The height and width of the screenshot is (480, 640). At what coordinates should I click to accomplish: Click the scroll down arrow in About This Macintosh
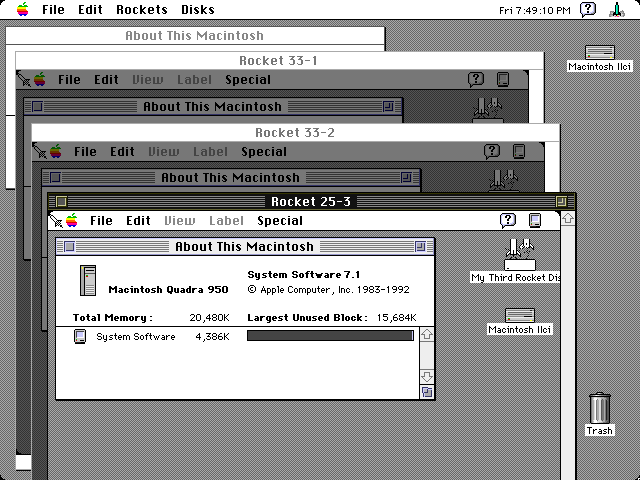[x=427, y=376]
